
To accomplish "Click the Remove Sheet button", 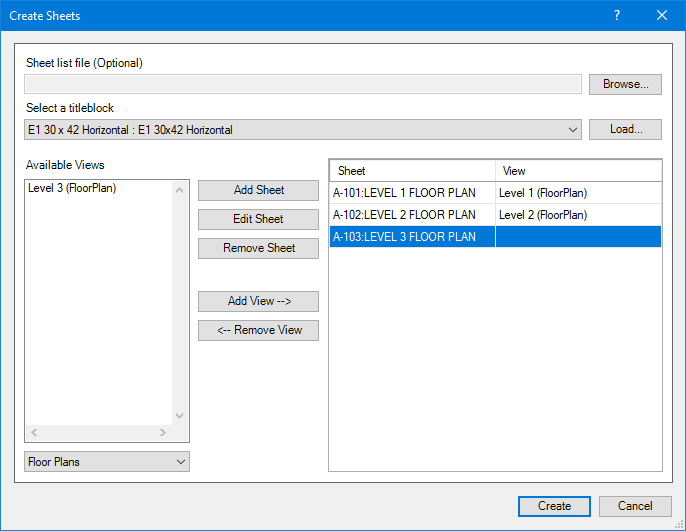I will [x=258, y=248].
